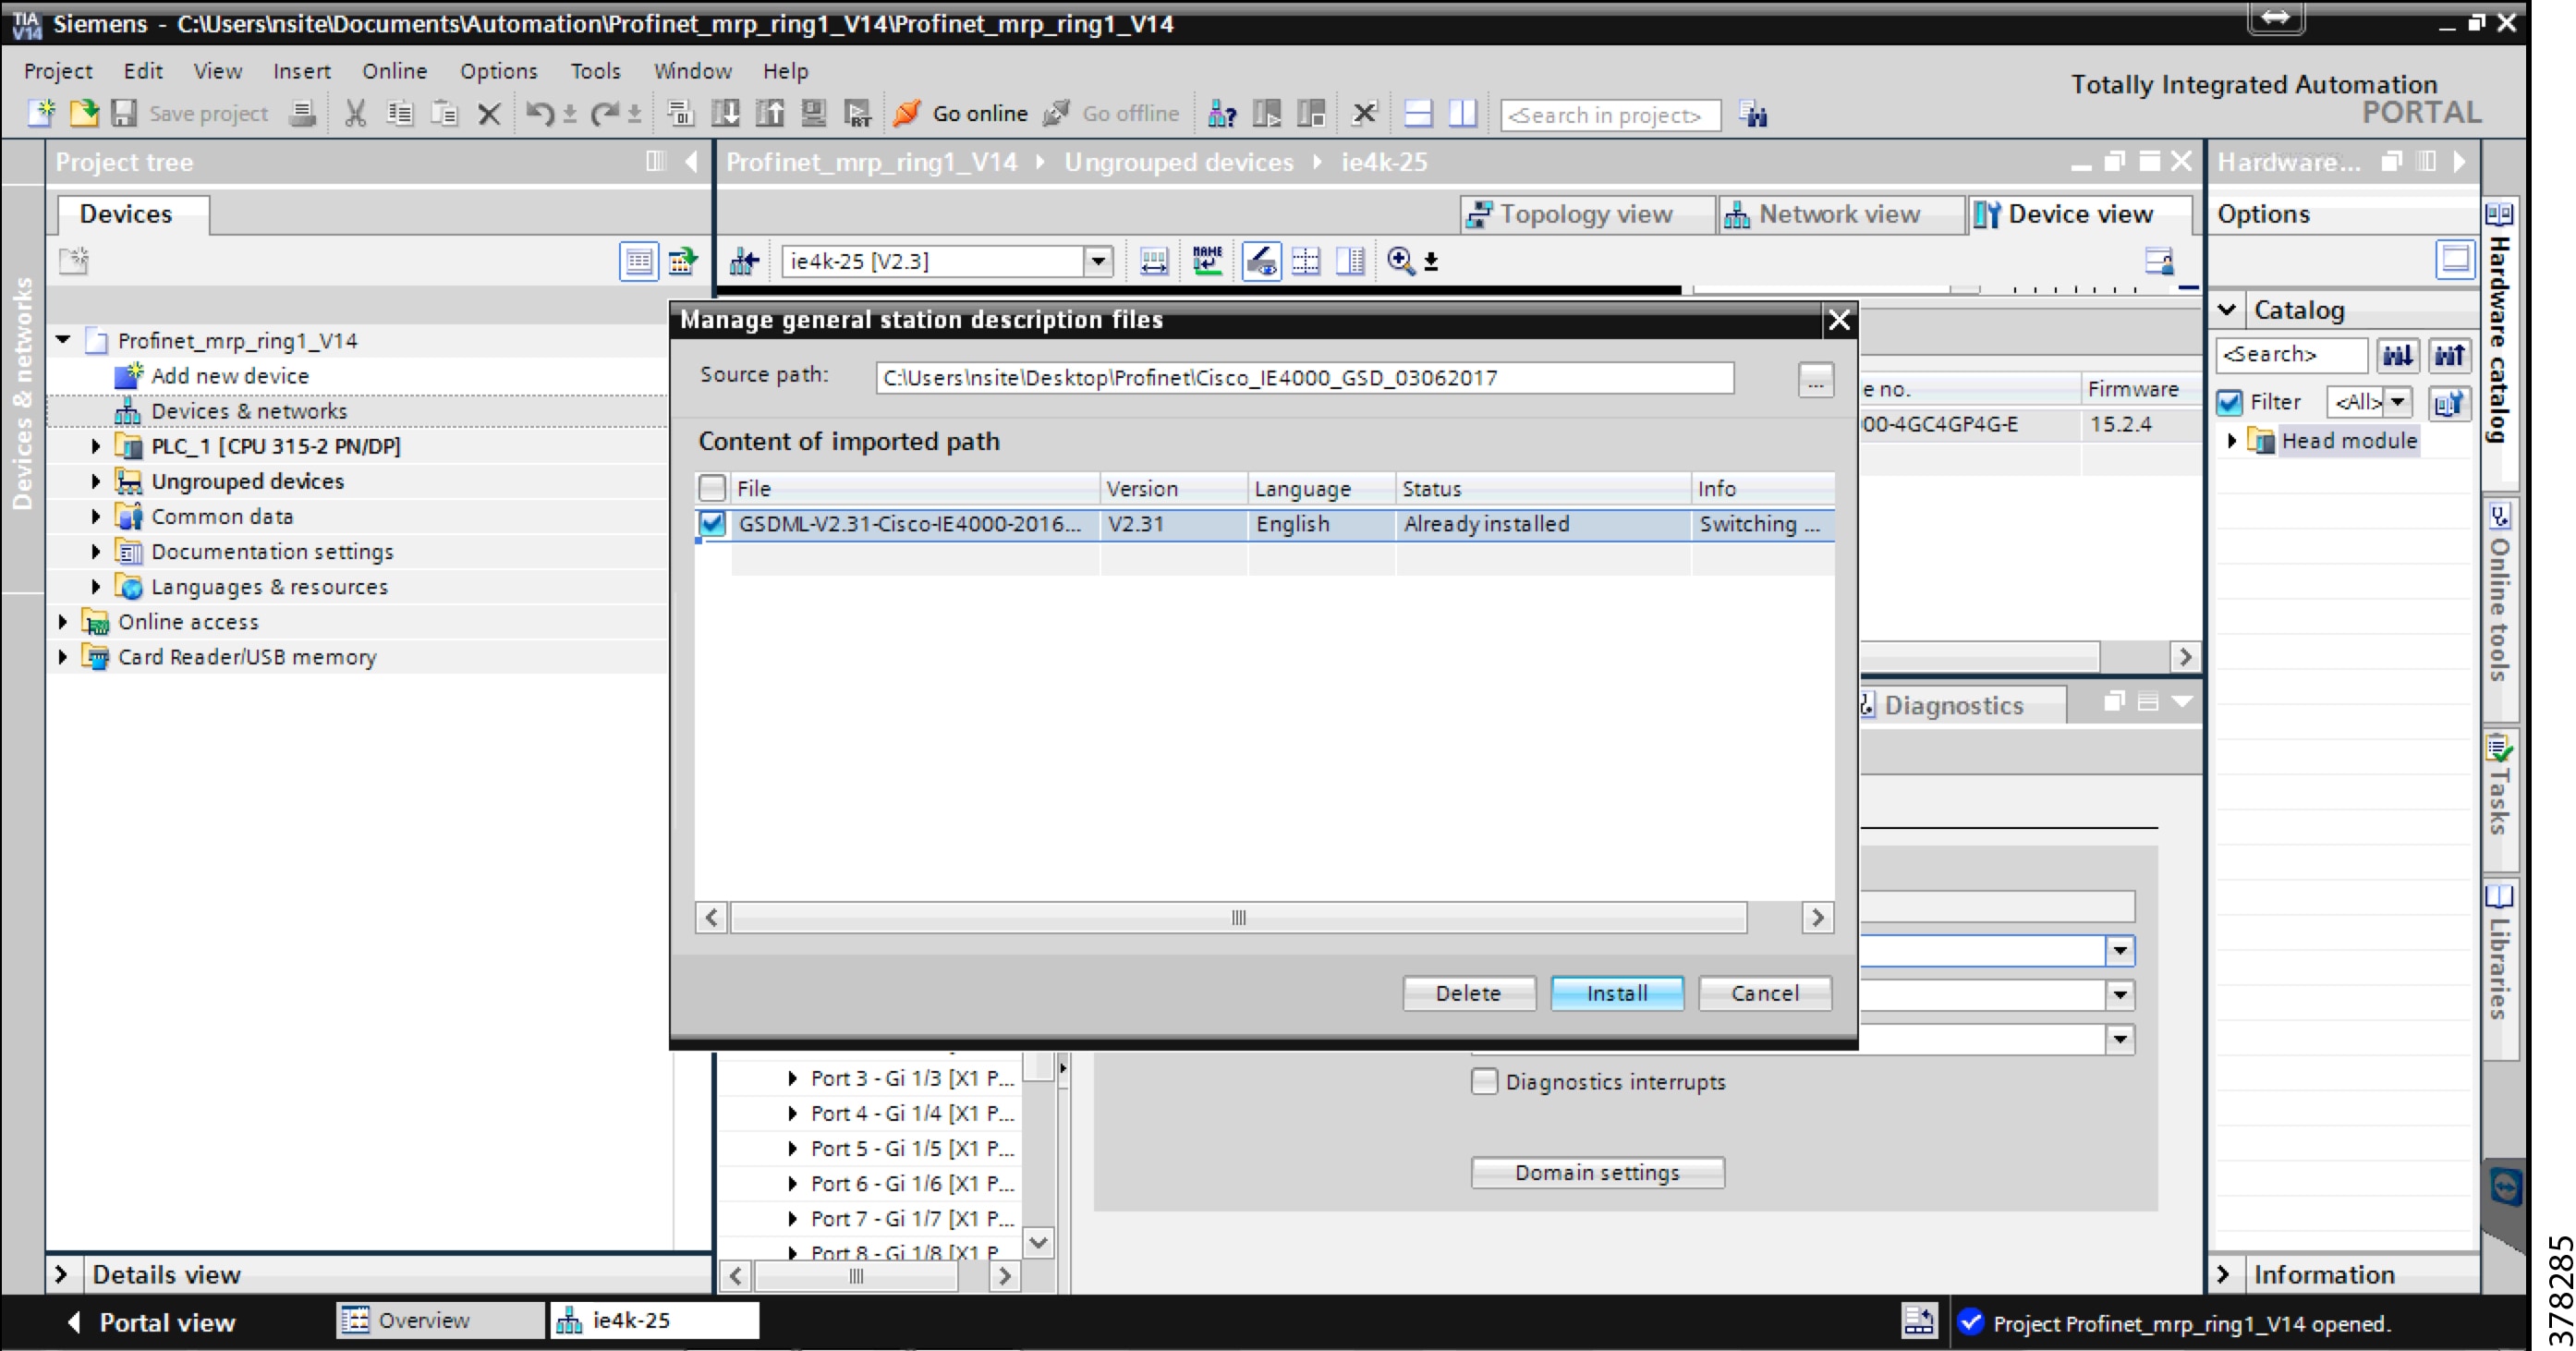Click the GSD dialog horizontal scrollbar thumb
Viewport: 2576px width, 1351px height.
click(1238, 917)
